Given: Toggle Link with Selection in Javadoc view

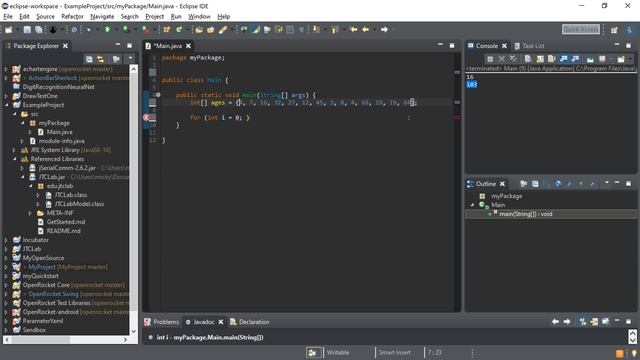Looking at the screenshot, I should pyautogui.click(x=582, y=322).
